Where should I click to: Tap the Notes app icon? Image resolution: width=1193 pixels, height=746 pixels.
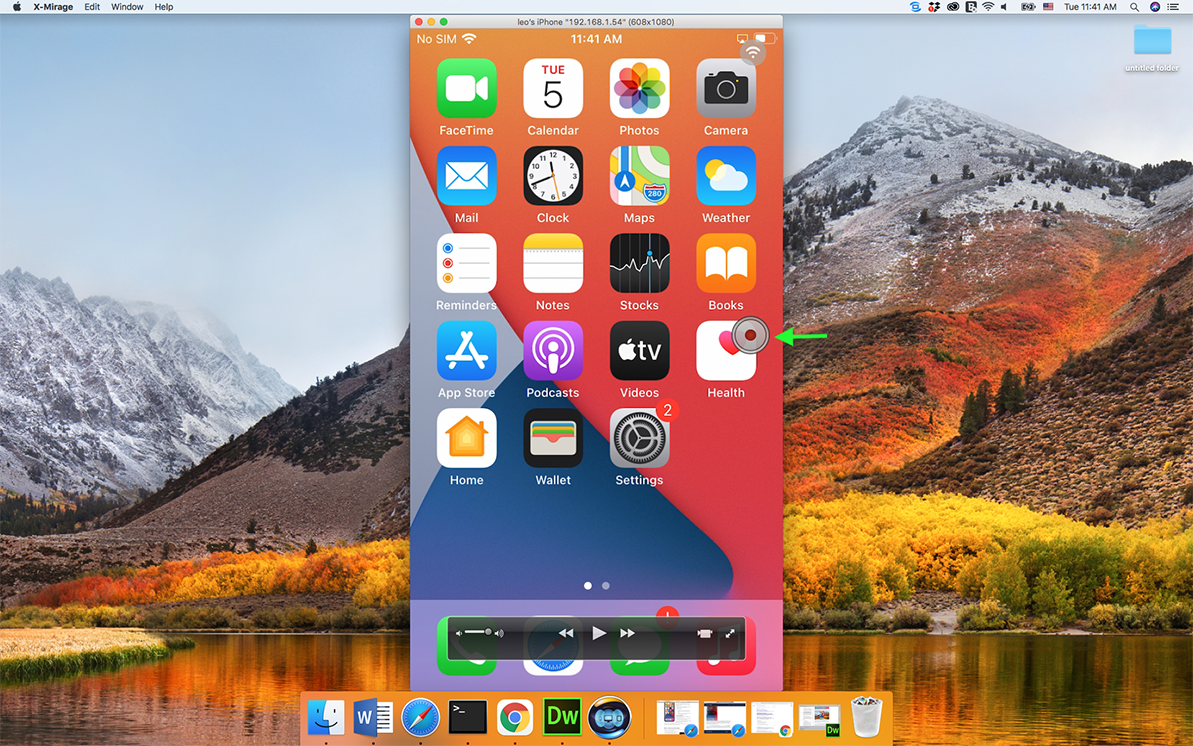pyautogui.click(x=553, y=263)
